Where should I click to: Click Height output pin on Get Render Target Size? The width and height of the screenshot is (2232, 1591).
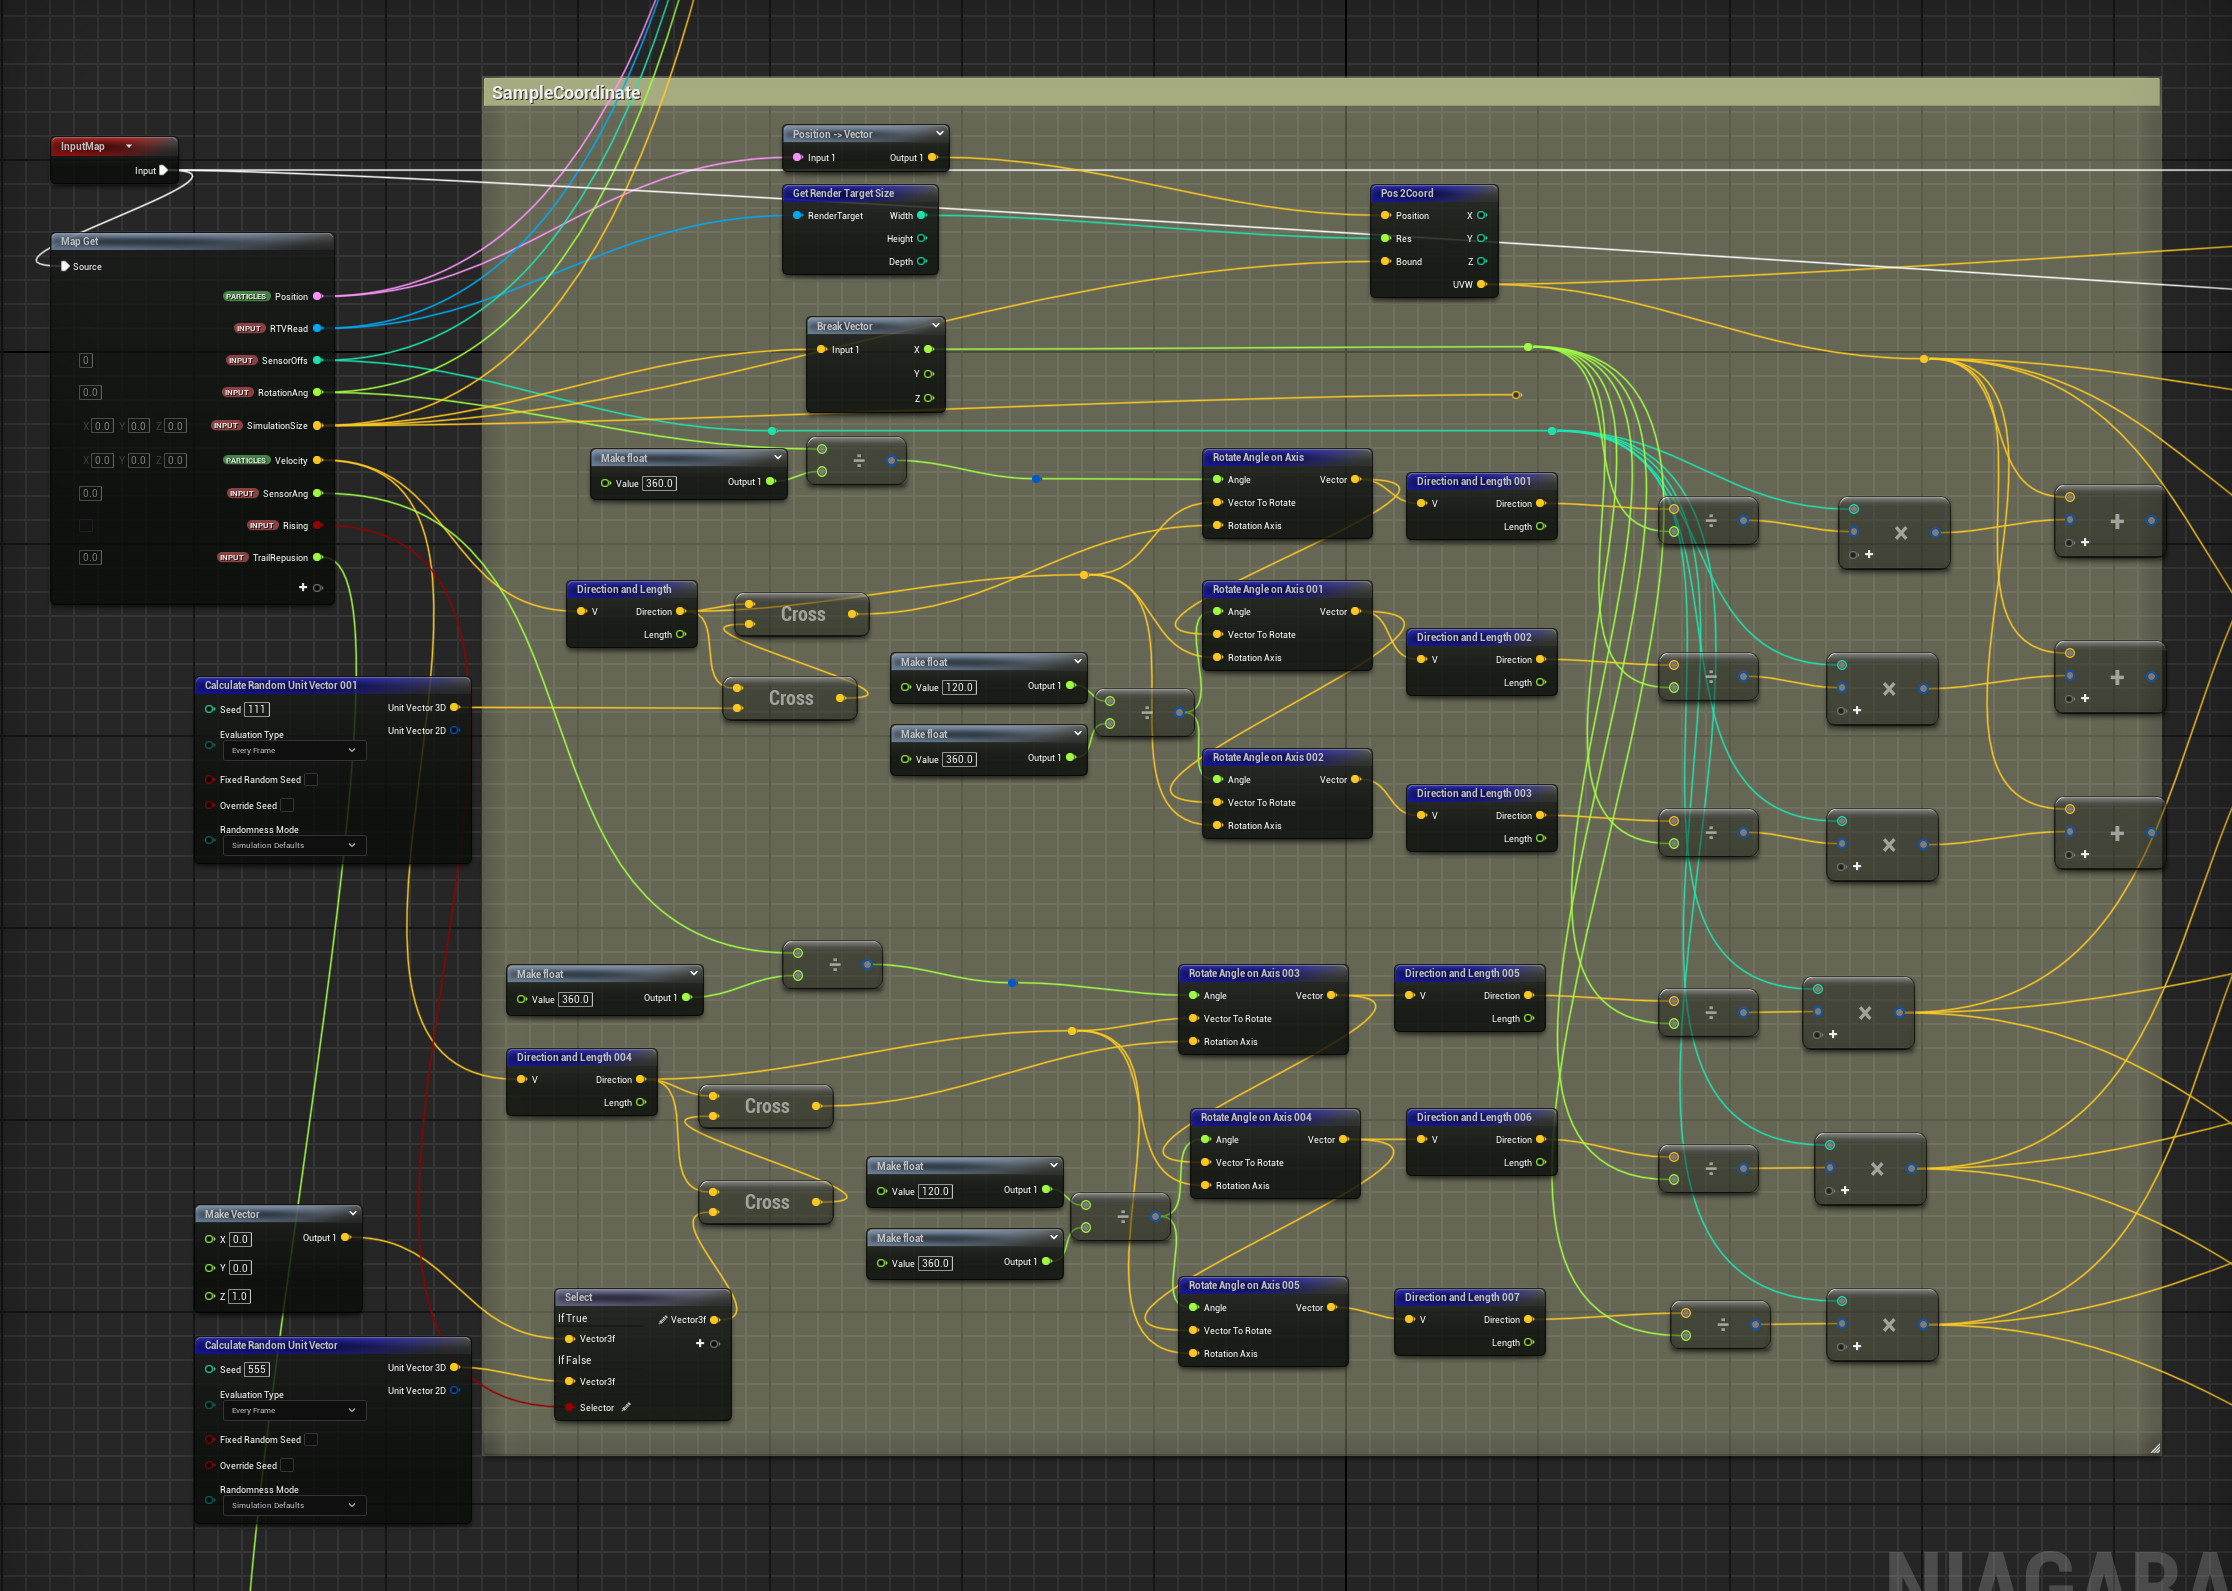(x=922, y=239)
